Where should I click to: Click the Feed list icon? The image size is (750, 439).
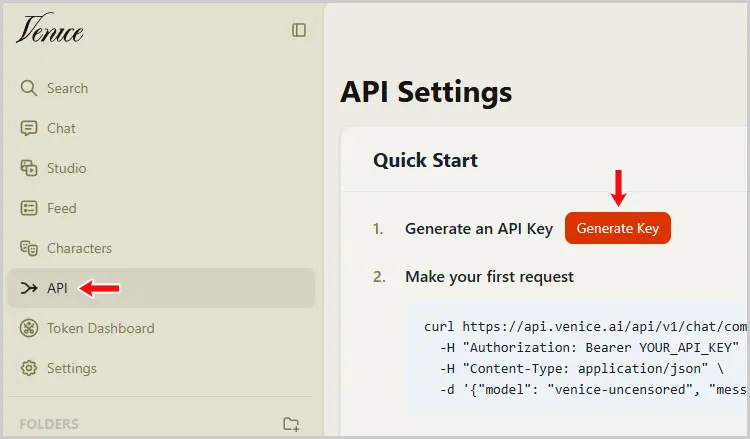click(x=29, y=208)
